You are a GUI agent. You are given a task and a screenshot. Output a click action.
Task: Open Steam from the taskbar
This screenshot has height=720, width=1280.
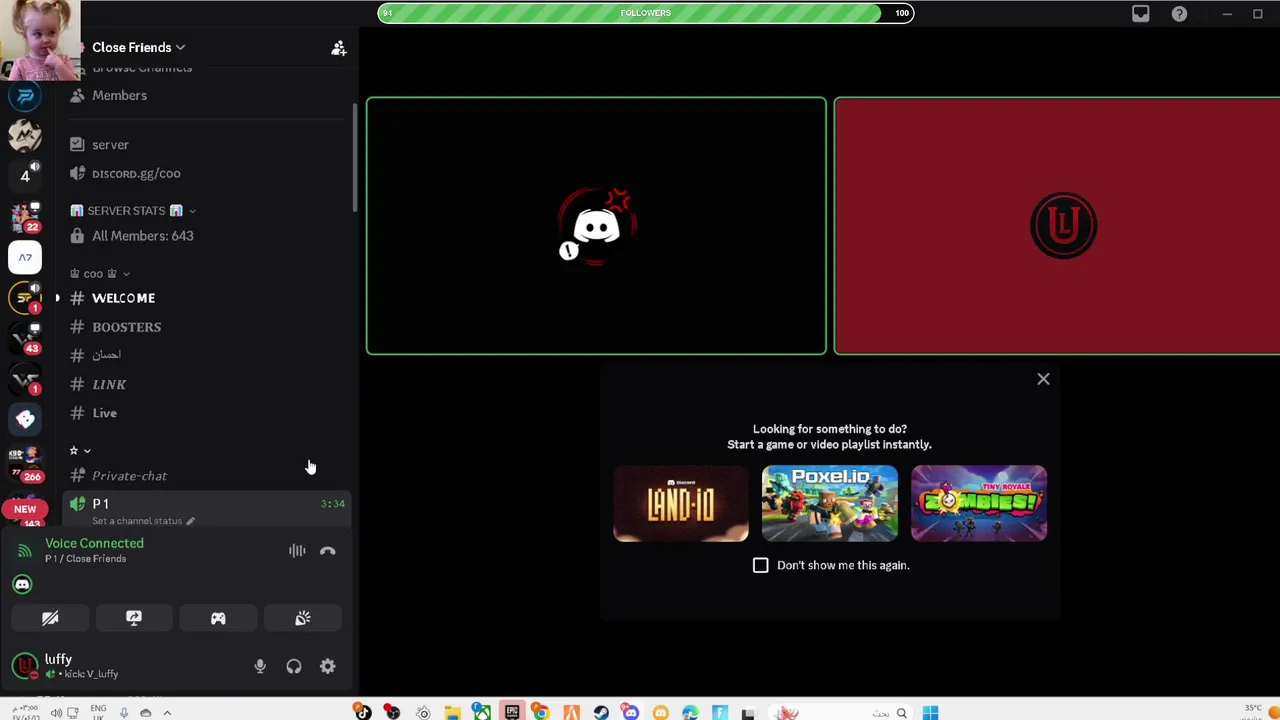coord(601,712)
